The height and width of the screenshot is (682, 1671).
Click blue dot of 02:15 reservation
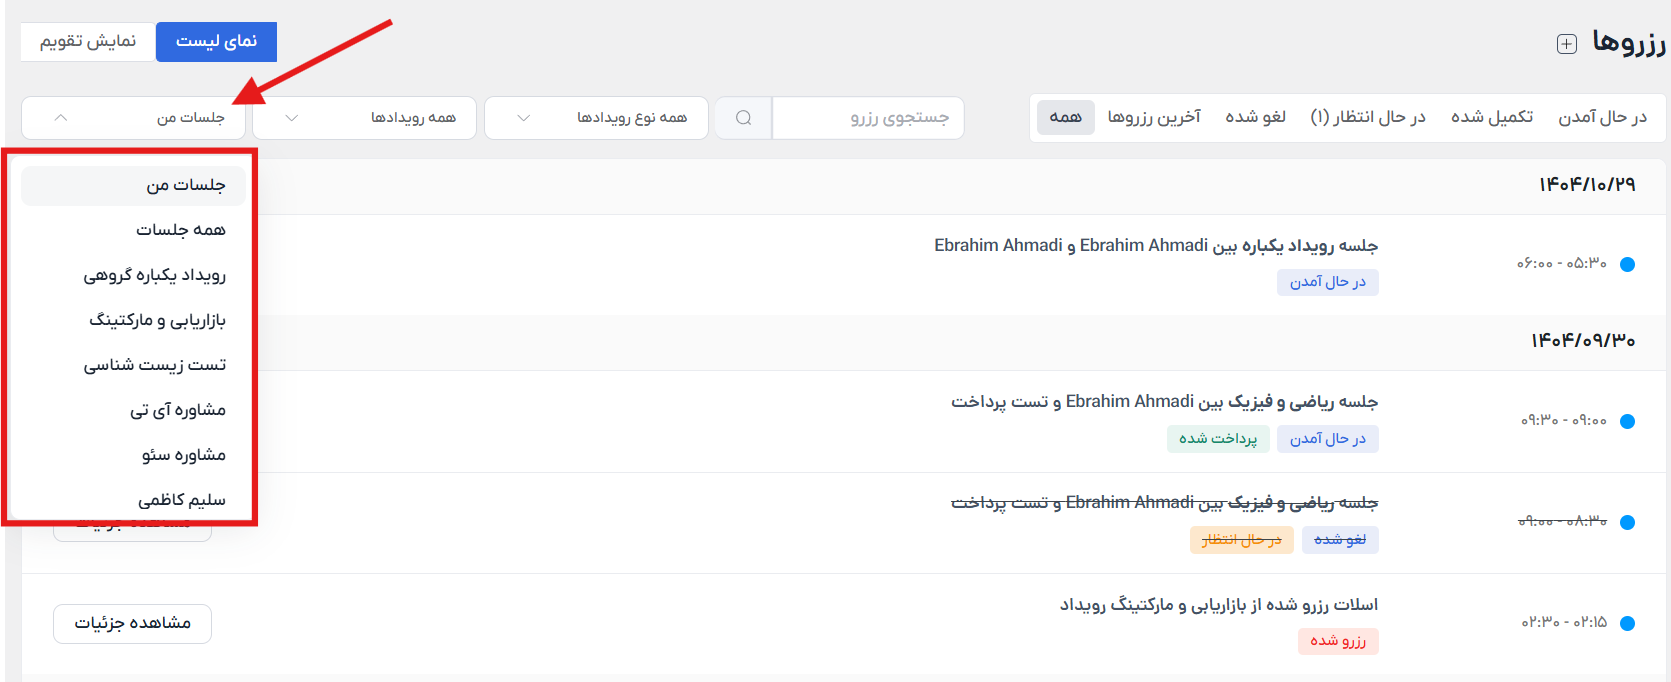point(1627,623)
